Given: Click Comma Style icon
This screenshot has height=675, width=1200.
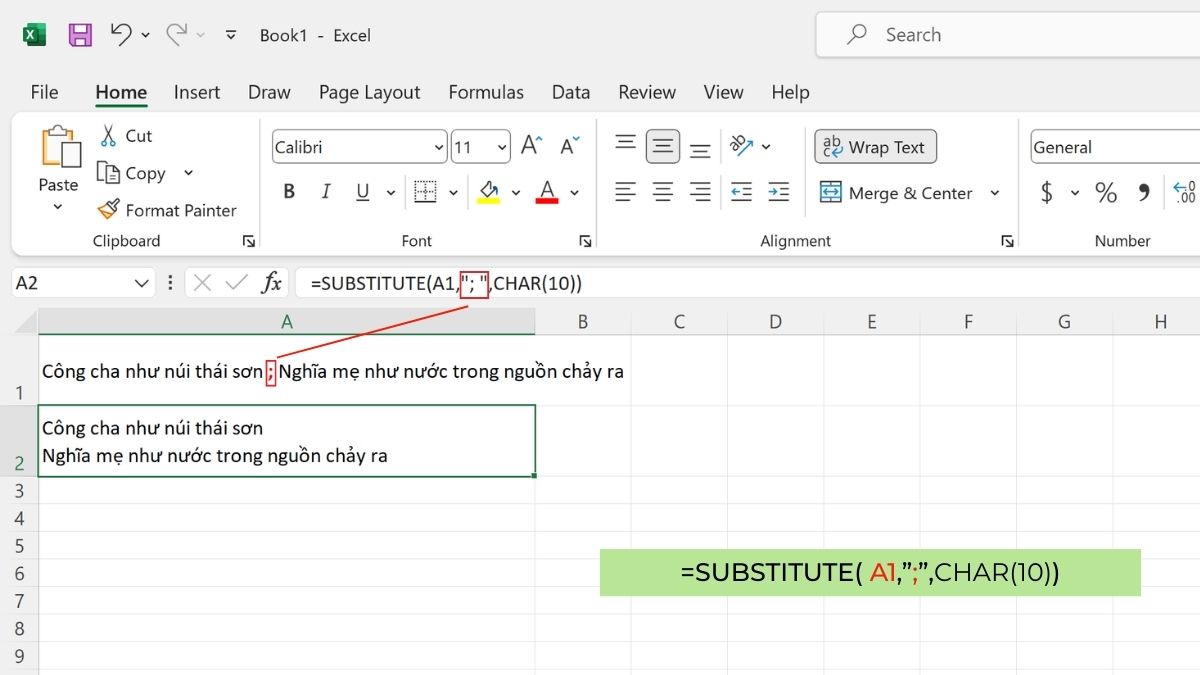Looking at the screenshot, I should point(1144,192).
